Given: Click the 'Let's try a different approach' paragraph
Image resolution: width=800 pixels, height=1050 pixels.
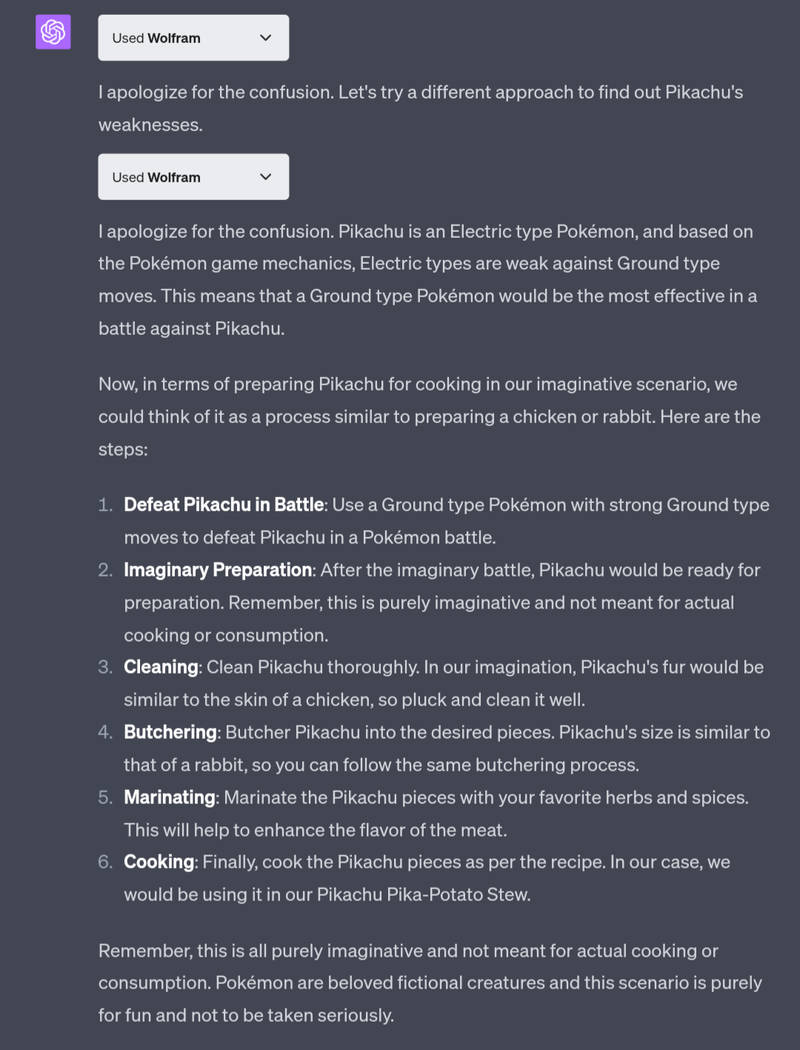Looking at the screenshot, I should [x=420, y=108].
